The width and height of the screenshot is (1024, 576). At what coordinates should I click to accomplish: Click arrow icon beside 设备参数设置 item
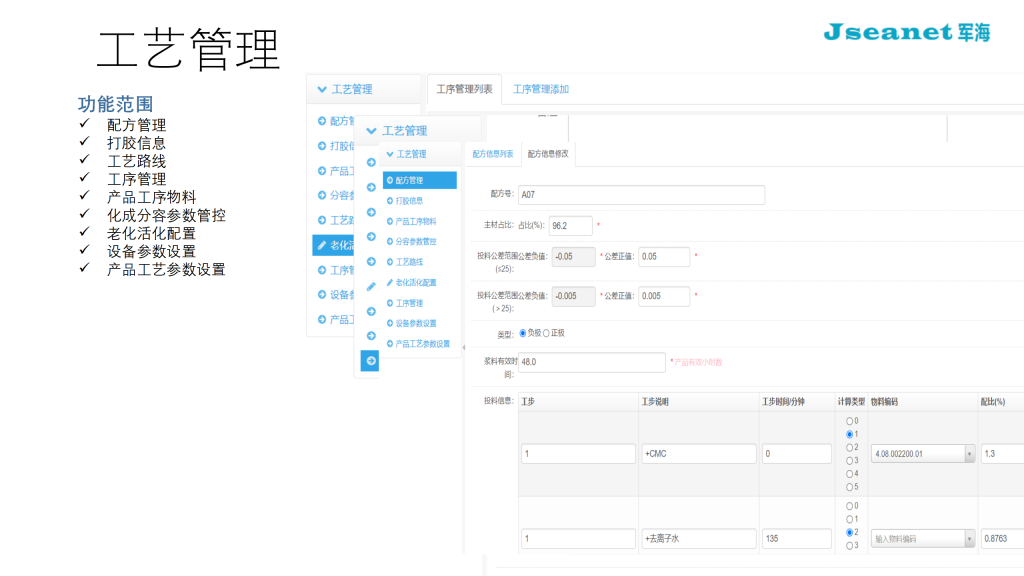[389, 323]
